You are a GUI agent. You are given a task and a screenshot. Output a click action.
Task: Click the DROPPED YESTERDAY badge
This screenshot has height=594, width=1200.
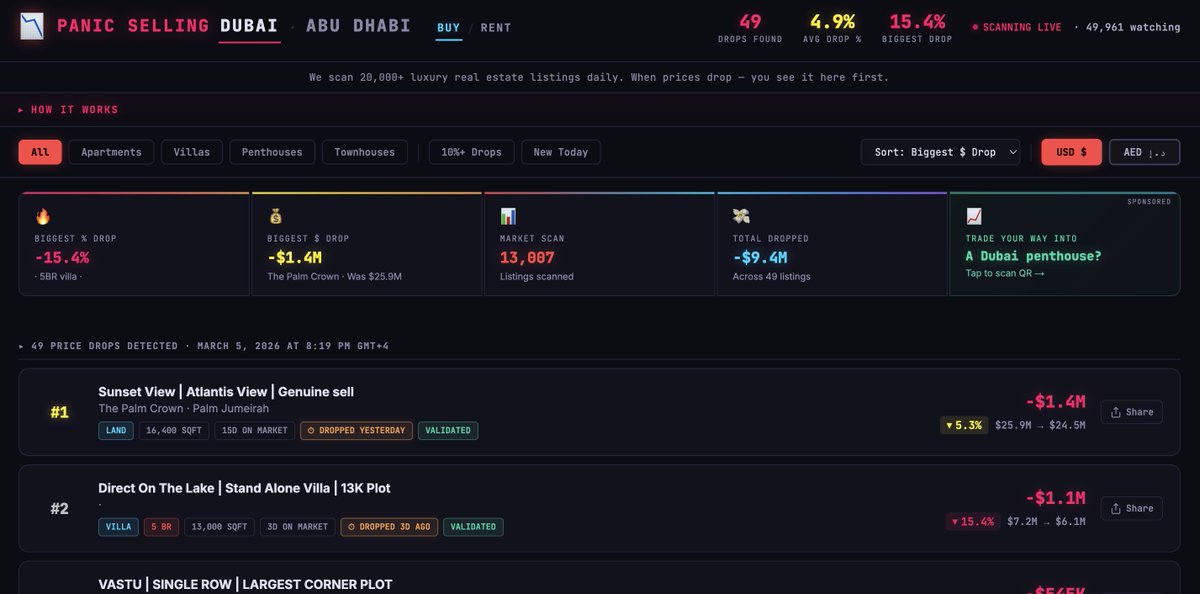[x=356, y=430]
